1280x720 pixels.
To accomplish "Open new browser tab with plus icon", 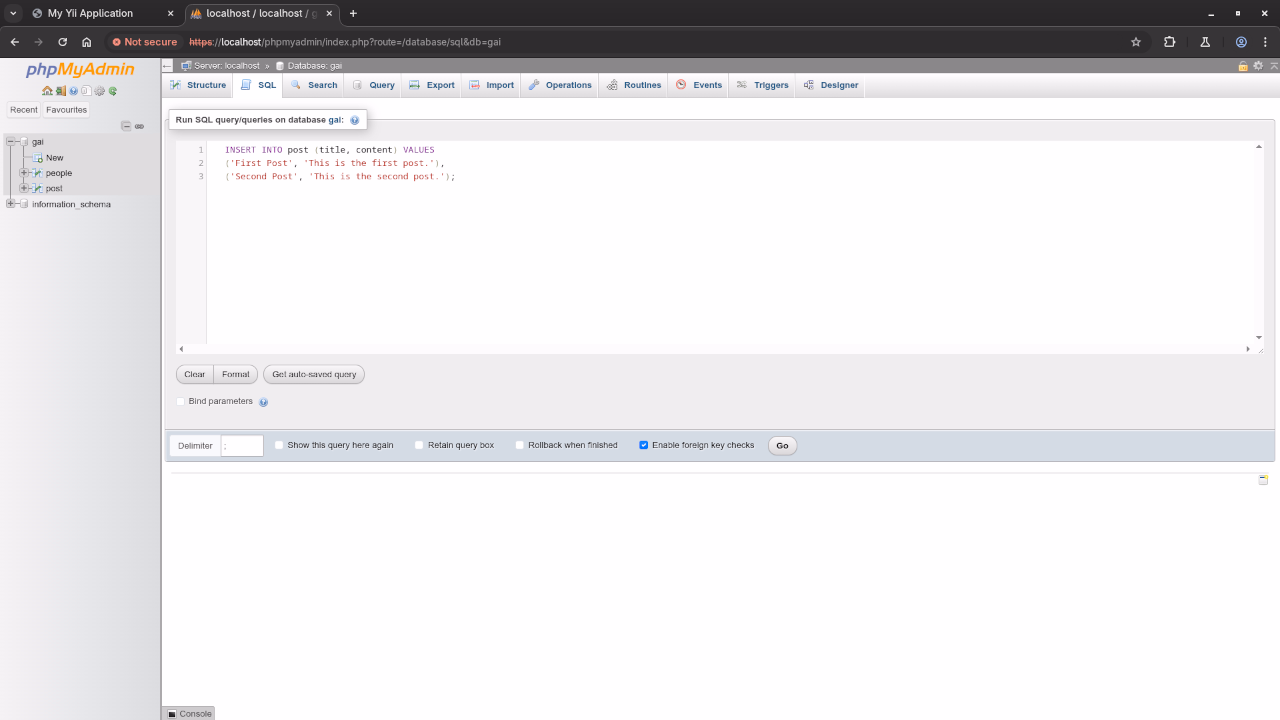I will click(353, 13).
